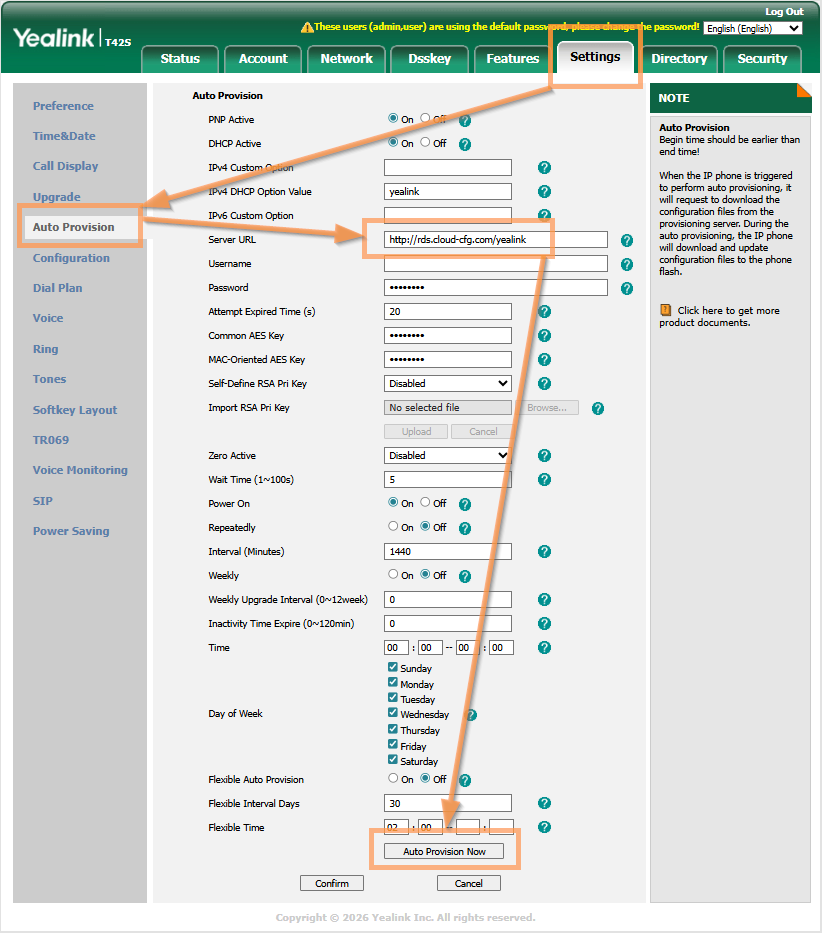
Task: Click the Log Out link
Action: [784, 11]
